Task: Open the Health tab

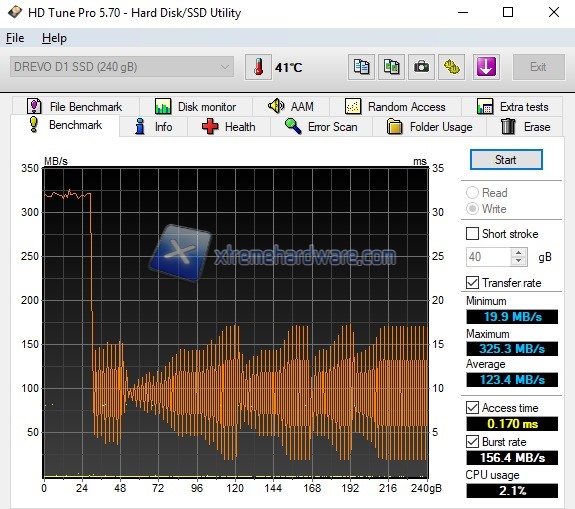Action: (x=229, y=127)
